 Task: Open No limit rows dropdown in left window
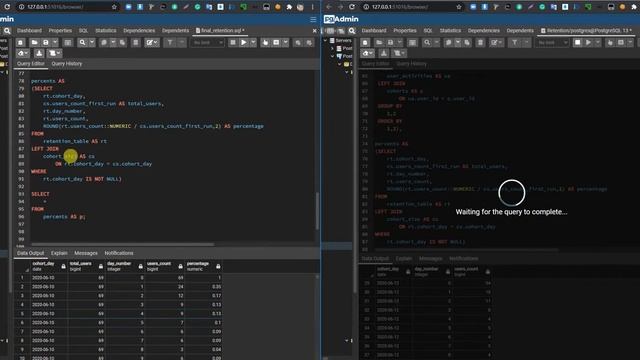click(208, 42)
